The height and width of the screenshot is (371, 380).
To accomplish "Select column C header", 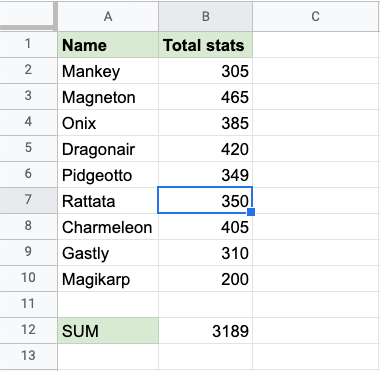I will (x=316, y=16).
